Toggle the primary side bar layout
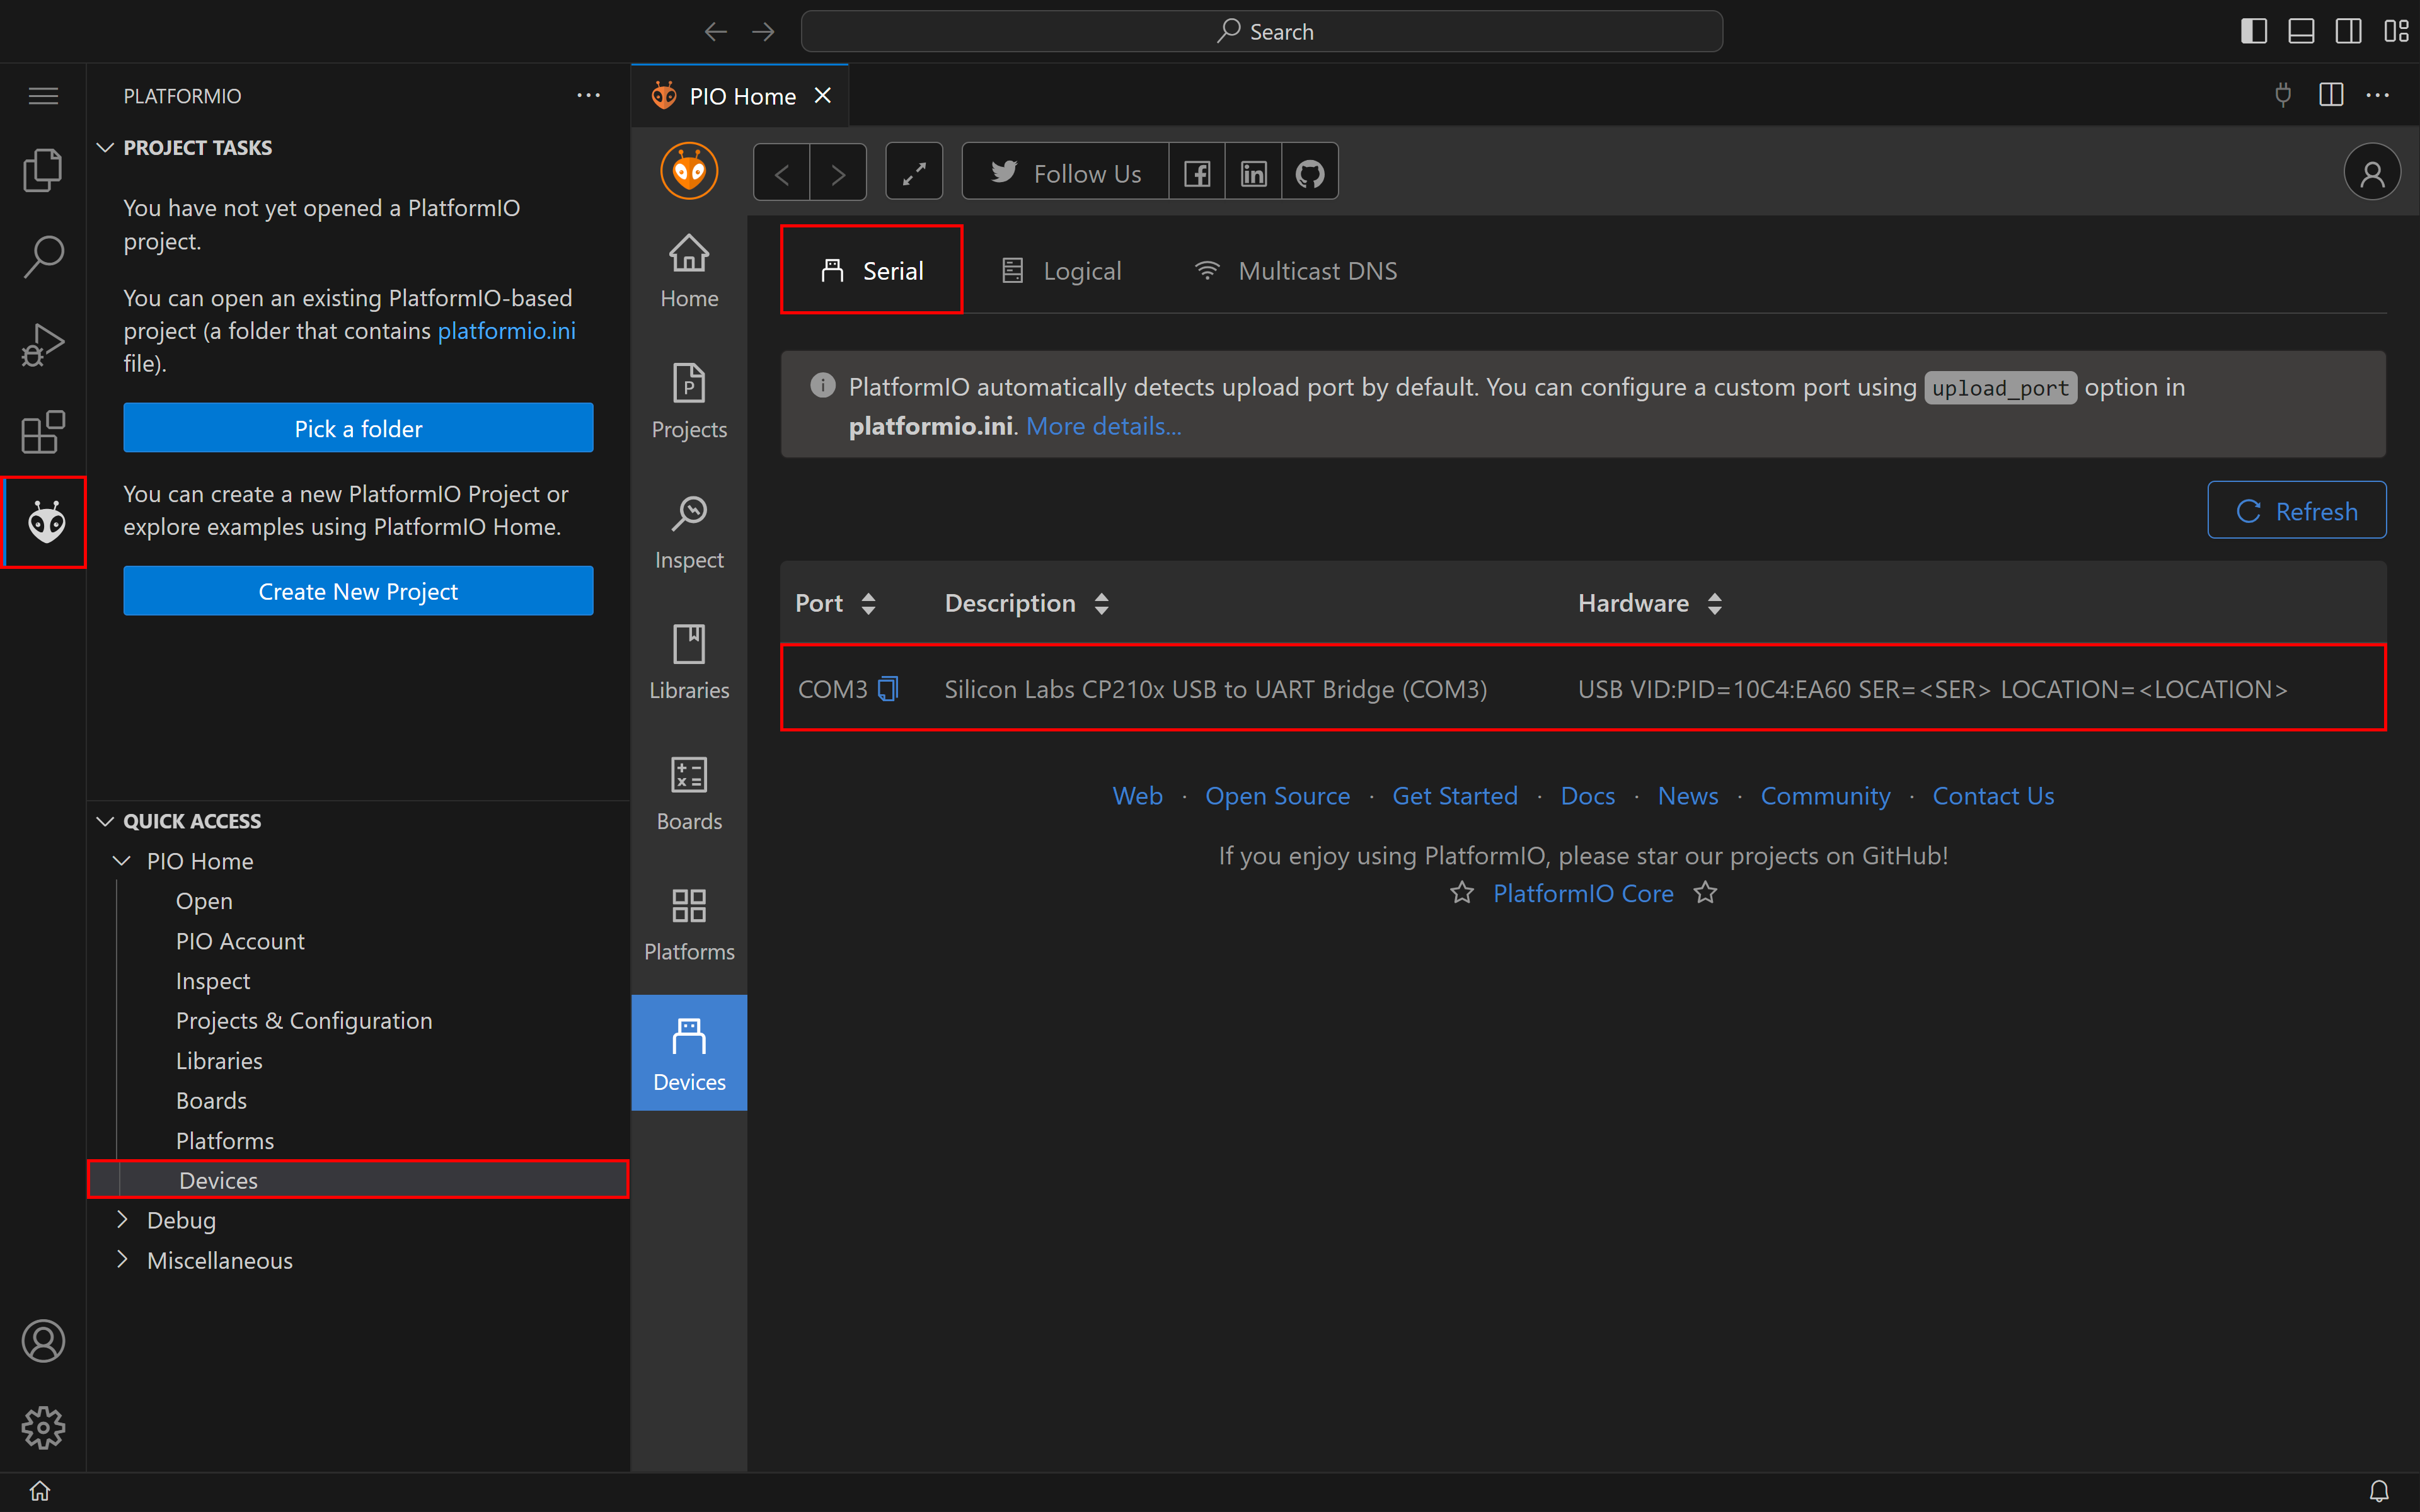The image size is (2420, 1512). click(x=2253, y=31)
